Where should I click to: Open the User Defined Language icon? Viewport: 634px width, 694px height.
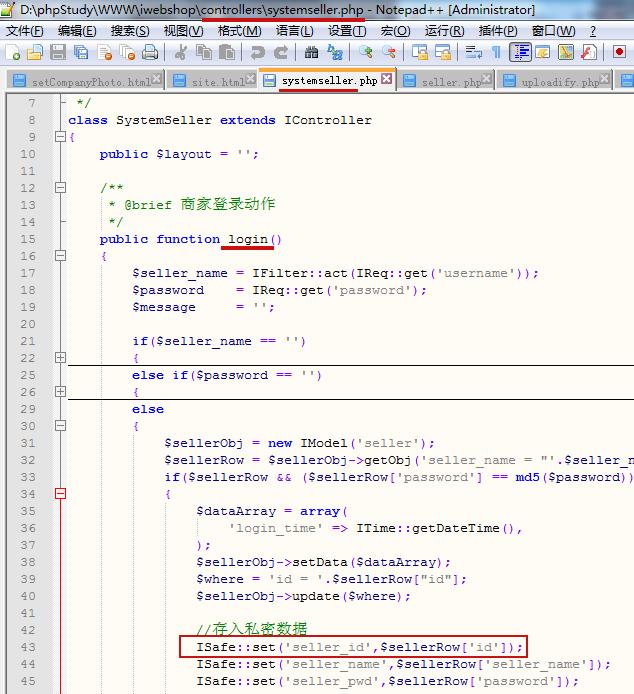coord(543,52)
